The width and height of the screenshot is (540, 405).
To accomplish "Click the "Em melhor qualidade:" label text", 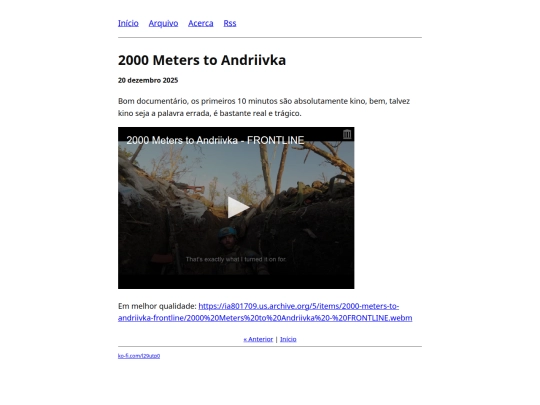I will coord(157,306).
